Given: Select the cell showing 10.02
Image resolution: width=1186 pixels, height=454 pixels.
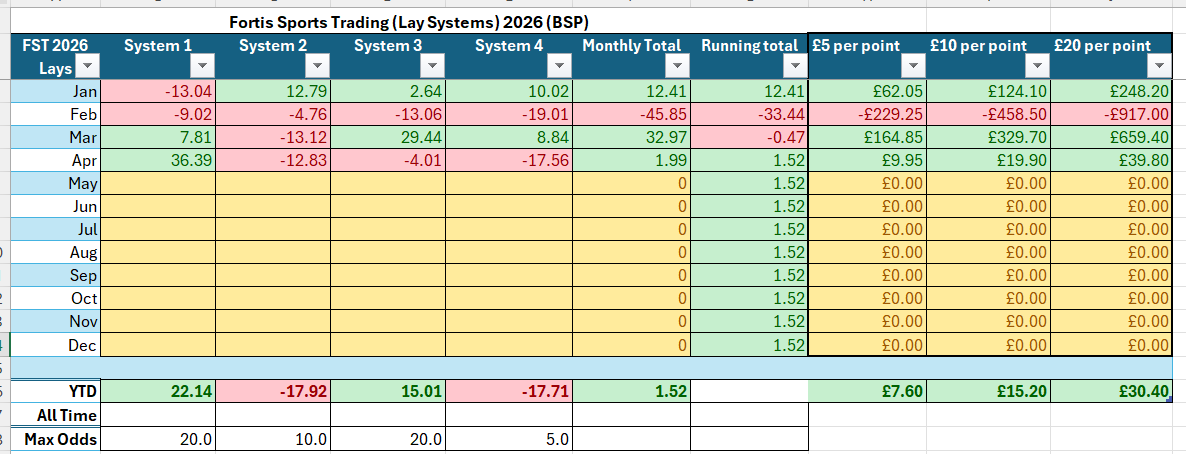Looking at the screenshot, I should [x=508, y=92].
